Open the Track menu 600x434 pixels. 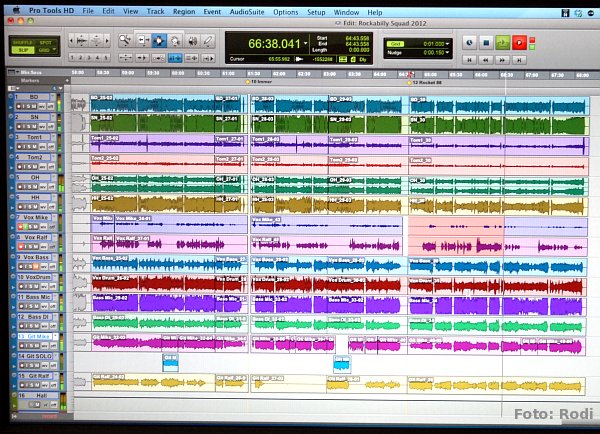[155, 11]
